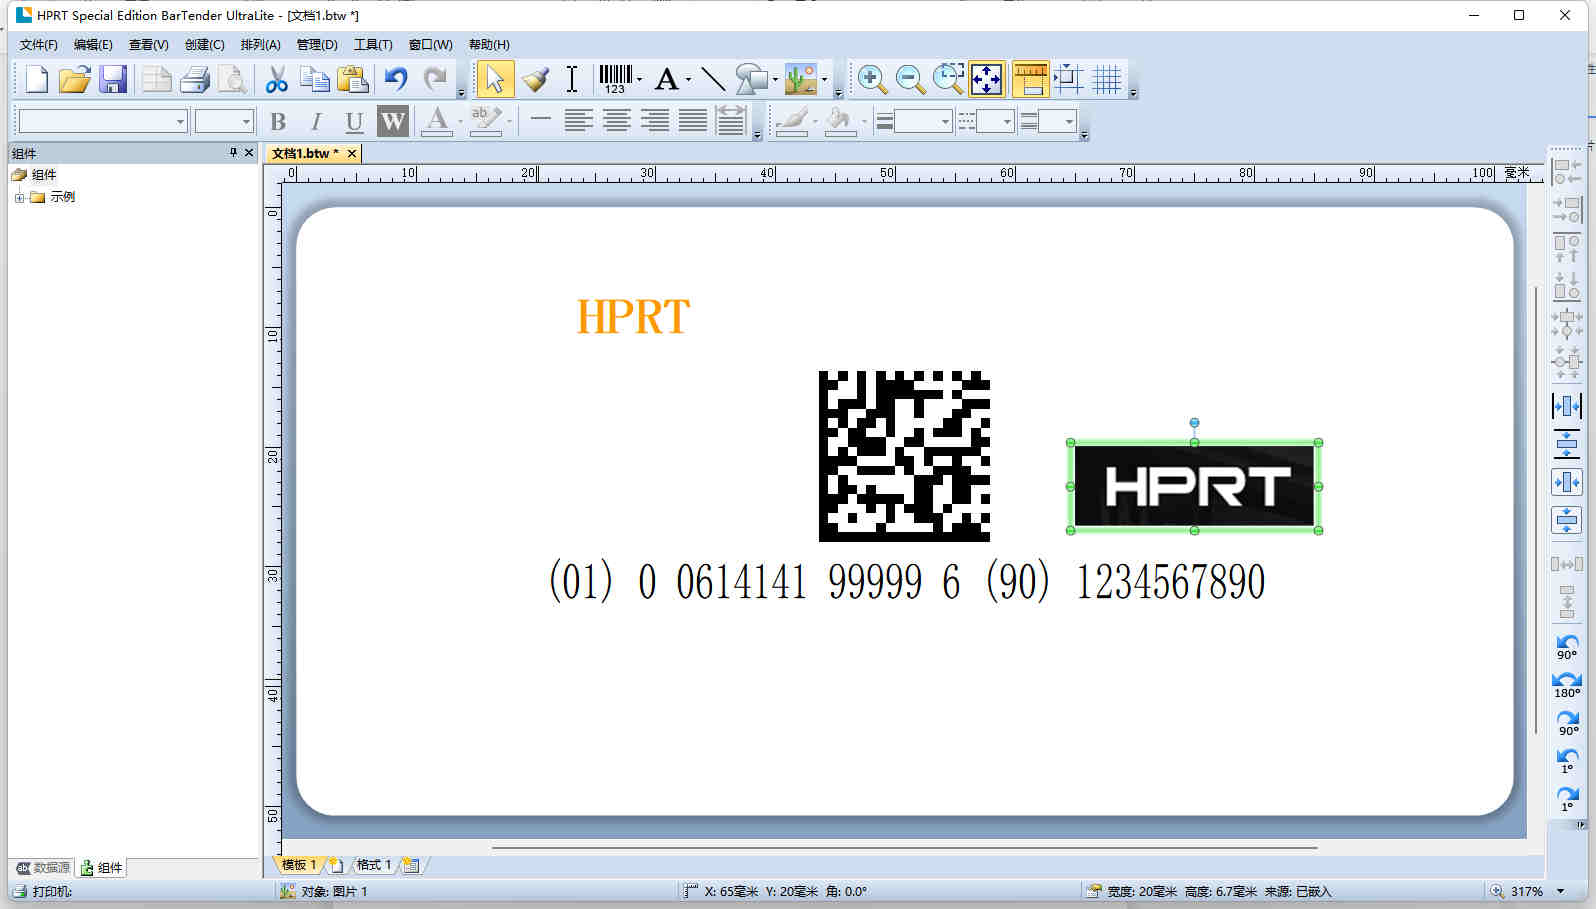Open the barcode tool dropdown arrow
Screen dimensions: 1596x909
(640, 79)
